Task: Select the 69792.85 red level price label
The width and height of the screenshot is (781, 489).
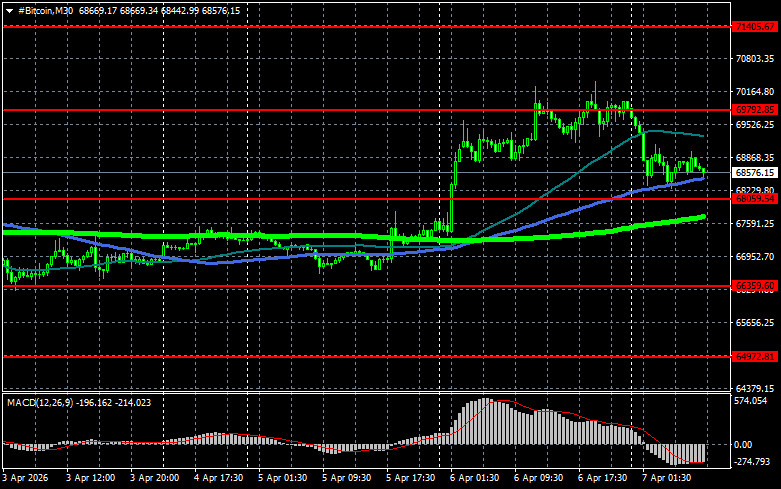Action: point(755,110)
